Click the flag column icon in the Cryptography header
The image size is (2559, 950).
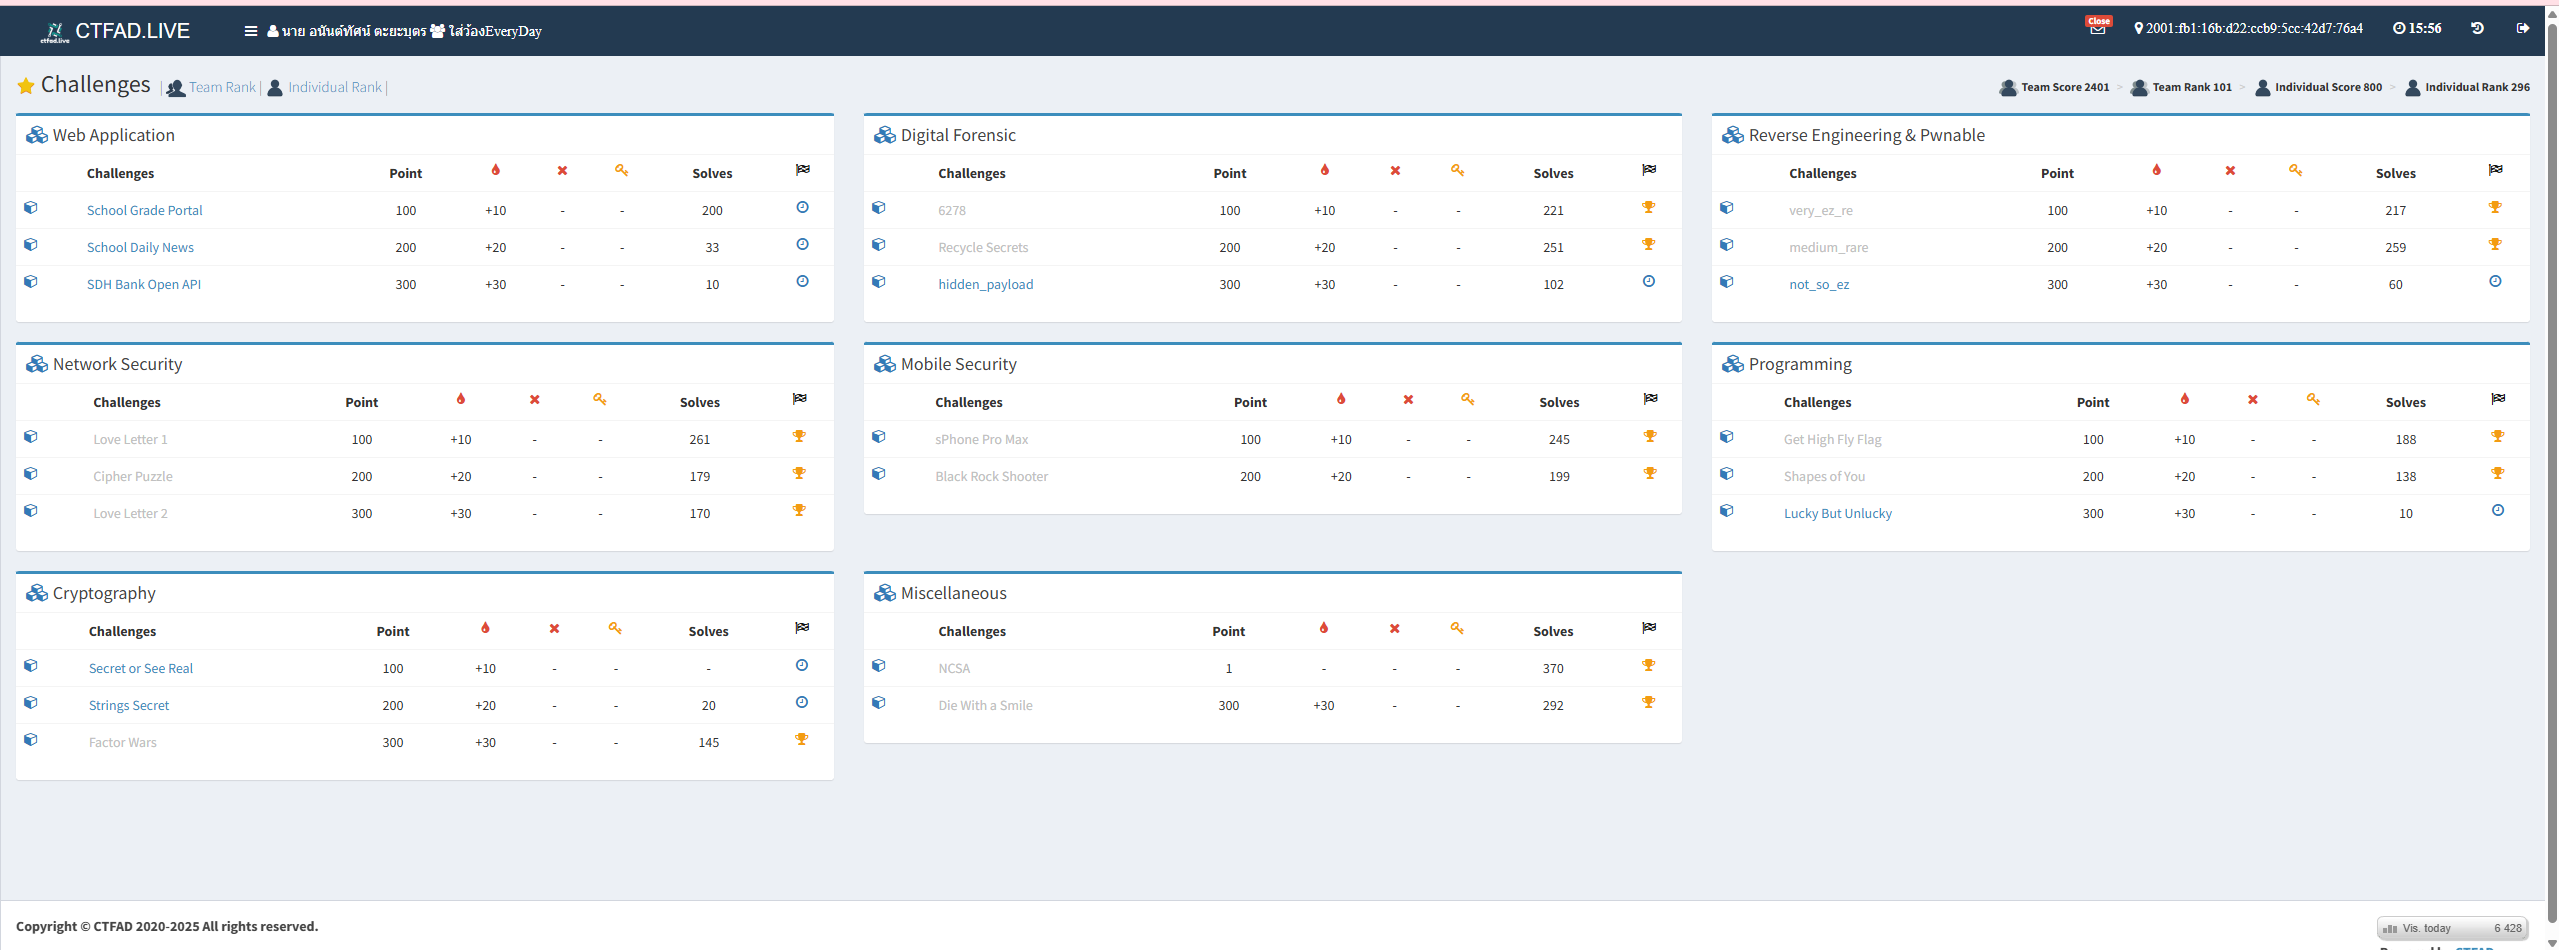pos(802,628)
